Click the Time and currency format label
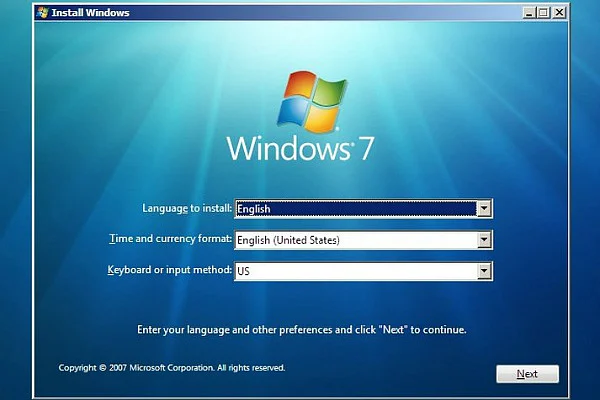This screenshot has width=600, height=400. (170, 239)
